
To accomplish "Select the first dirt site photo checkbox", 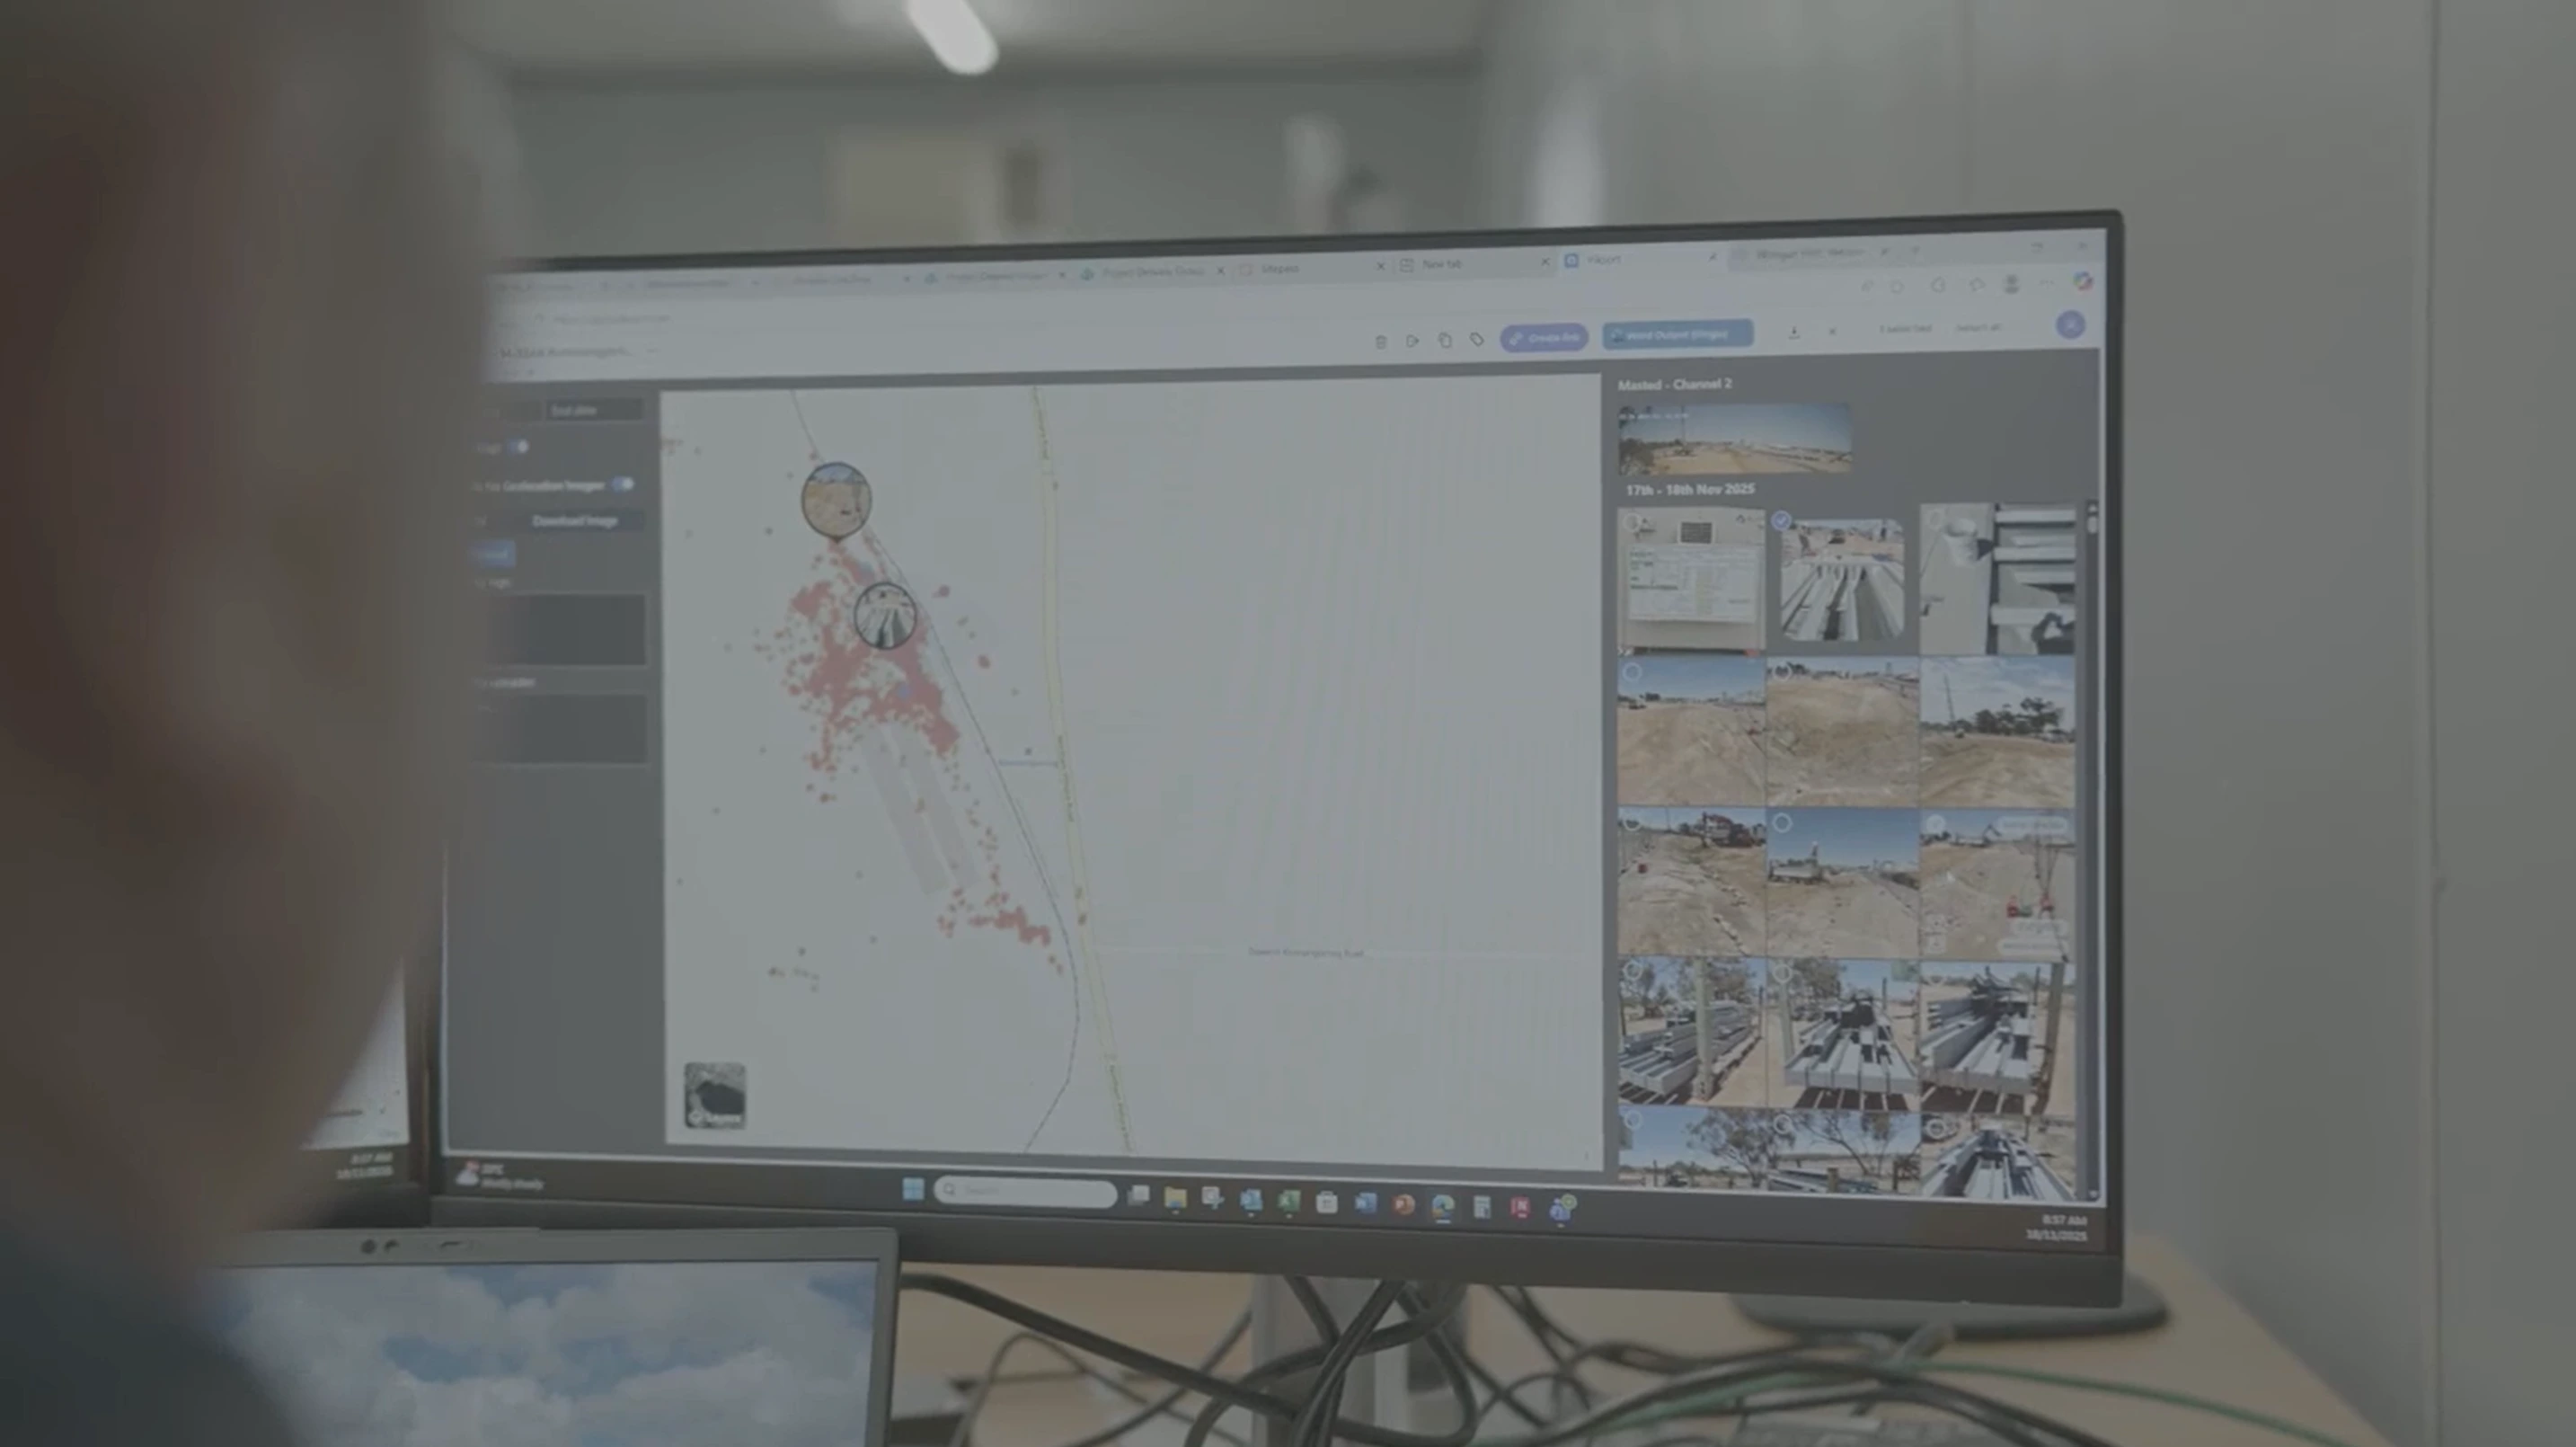I will [x=1632, y=673].
